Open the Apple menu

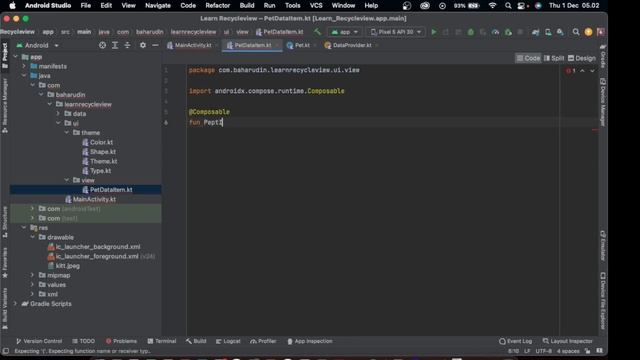12,6
